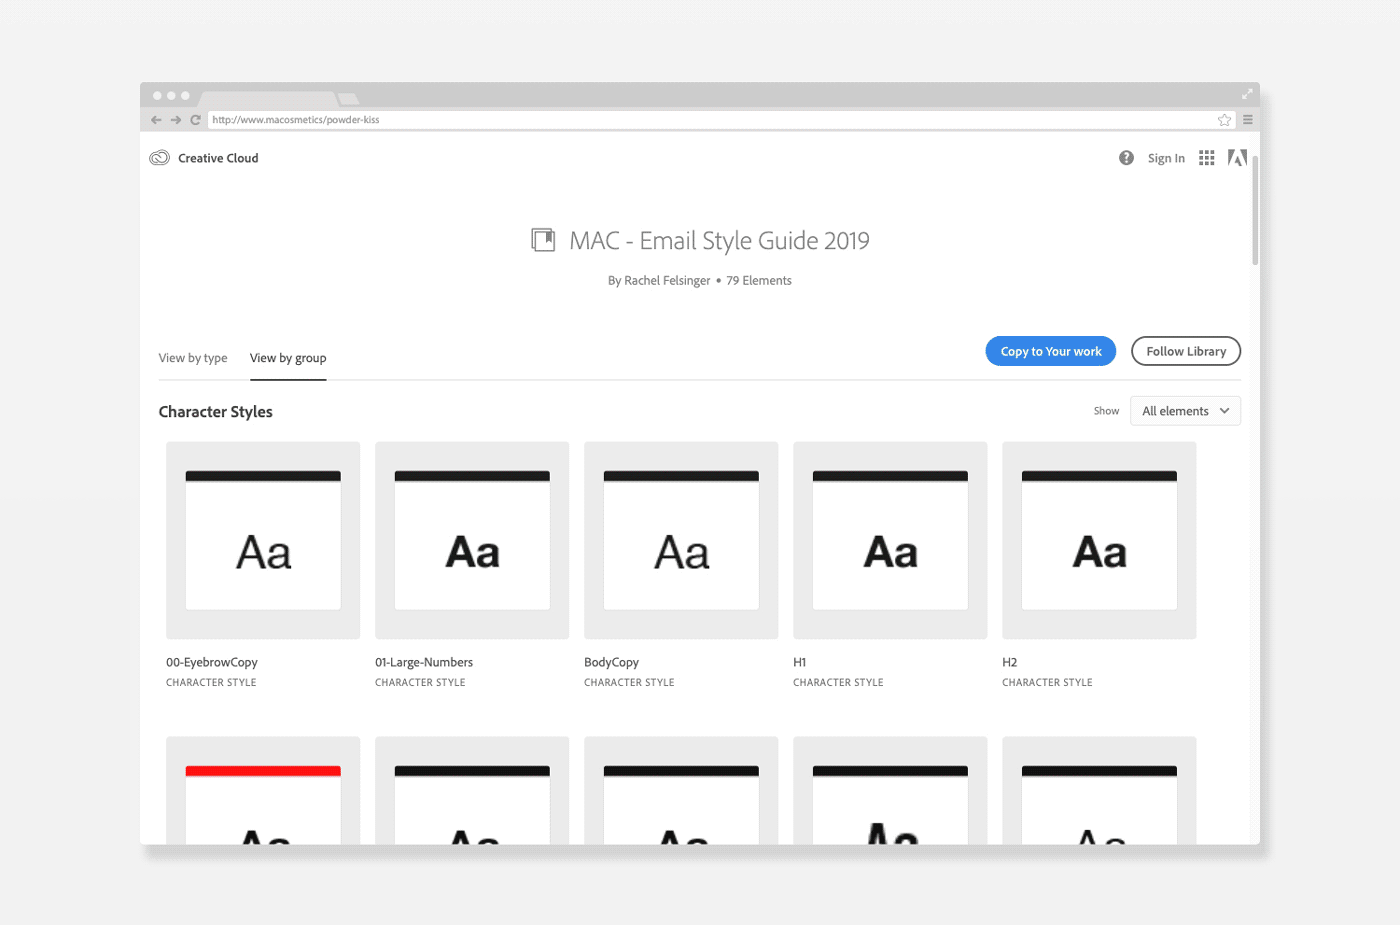Open the BodyCopy style thumbnail
The width and height of the screenshot is (1400, 925).
[681, 540]
